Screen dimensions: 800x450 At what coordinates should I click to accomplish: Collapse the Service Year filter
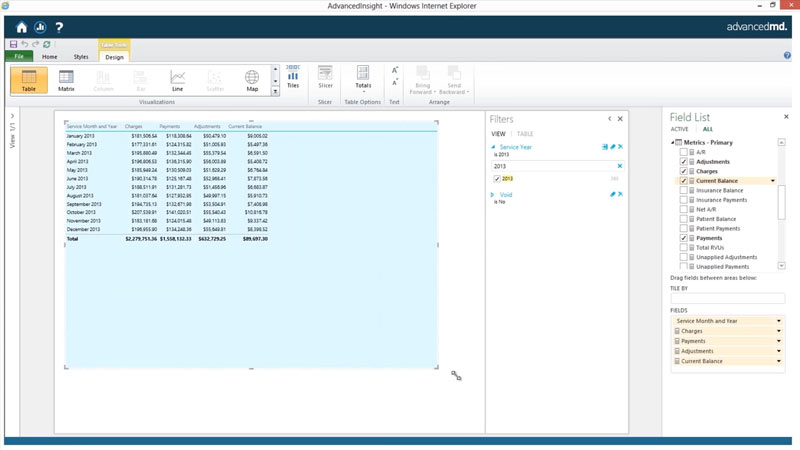click(x=493, y=147)
